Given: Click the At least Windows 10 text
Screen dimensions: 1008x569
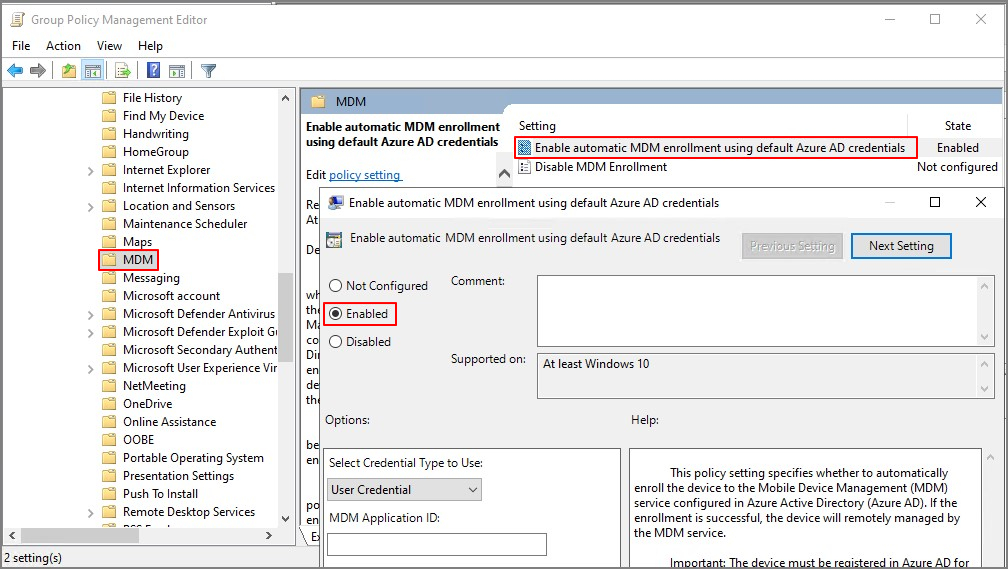Looking at the screenshot, I should coord(596,364).
